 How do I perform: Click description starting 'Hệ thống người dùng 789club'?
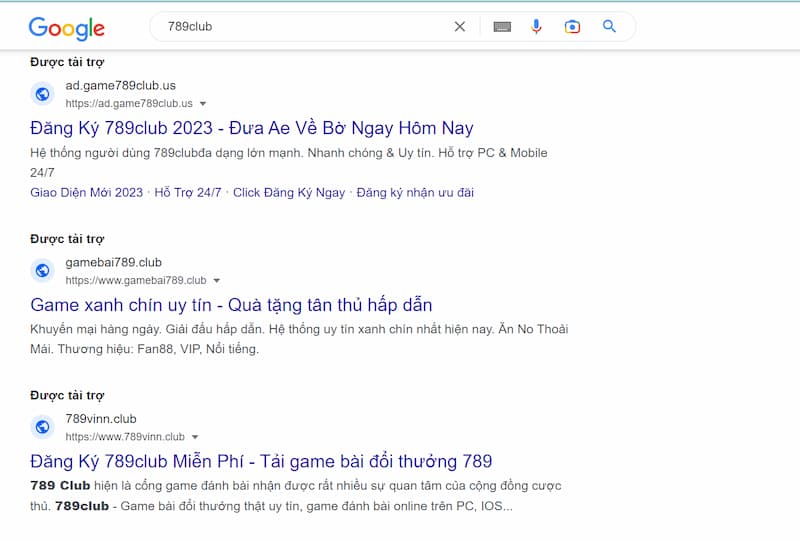point(289,162)
